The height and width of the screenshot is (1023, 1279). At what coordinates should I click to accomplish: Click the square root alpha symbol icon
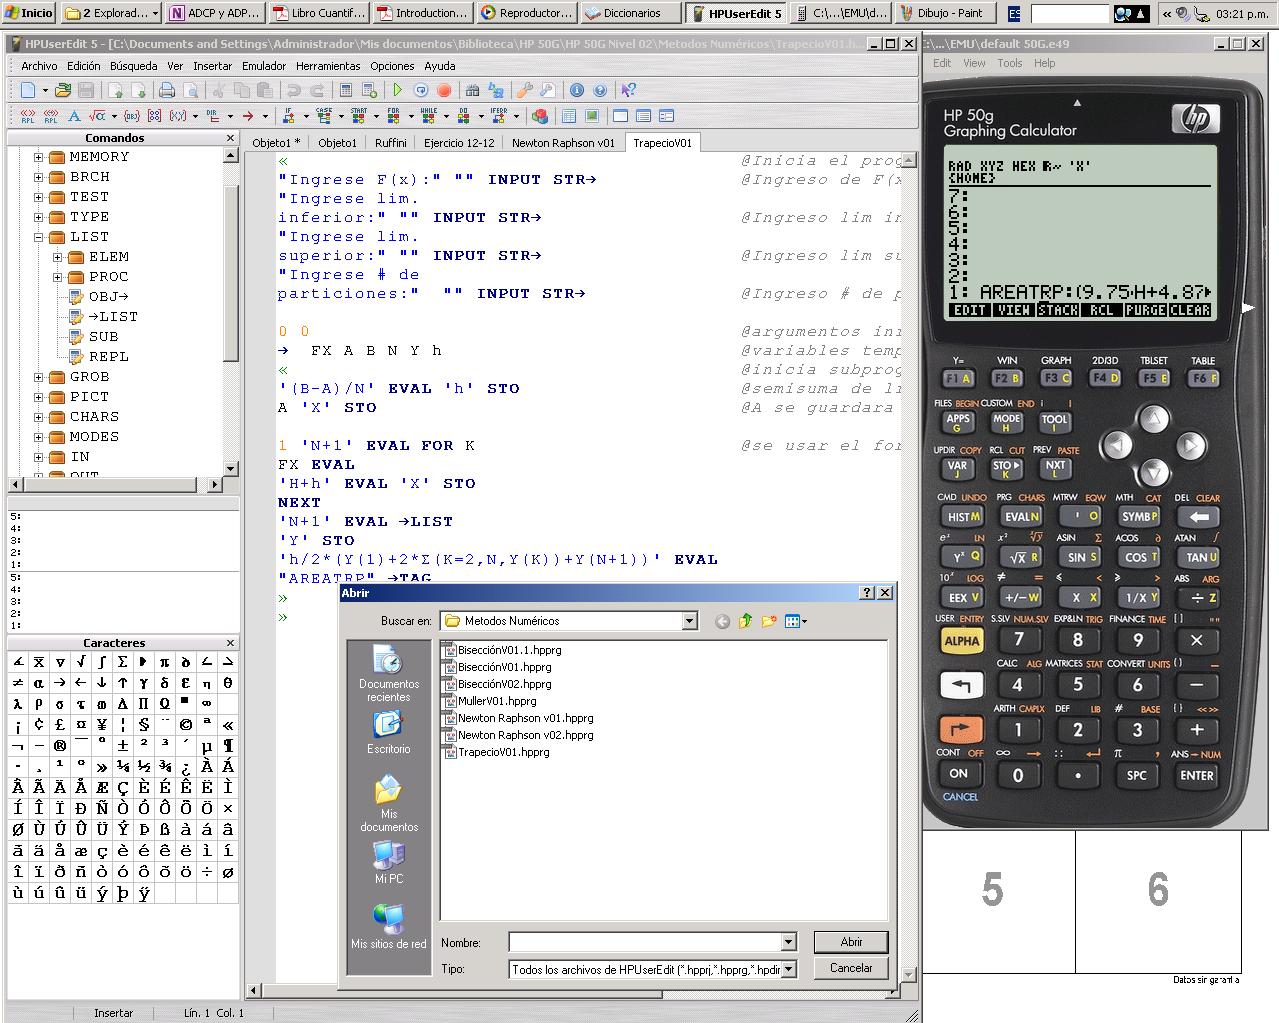click(98, 116)
